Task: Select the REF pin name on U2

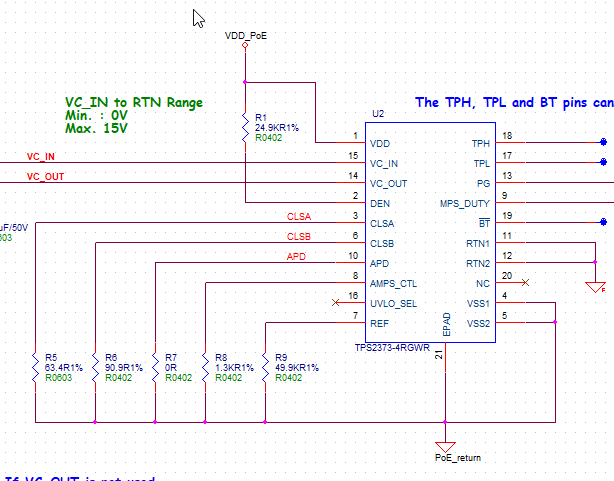Action: pyautogui.click(x=379, y=324)
